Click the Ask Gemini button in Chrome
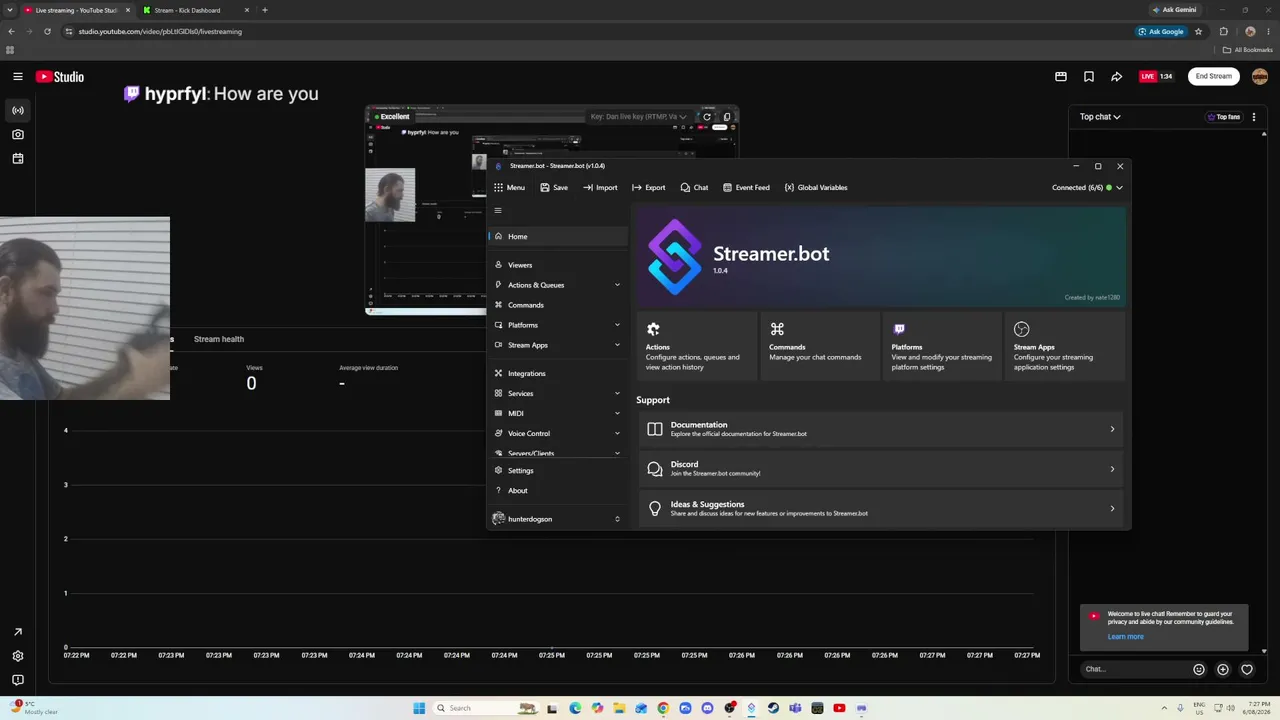This screenshot has width=1280, height=720. click(1174, 10)
